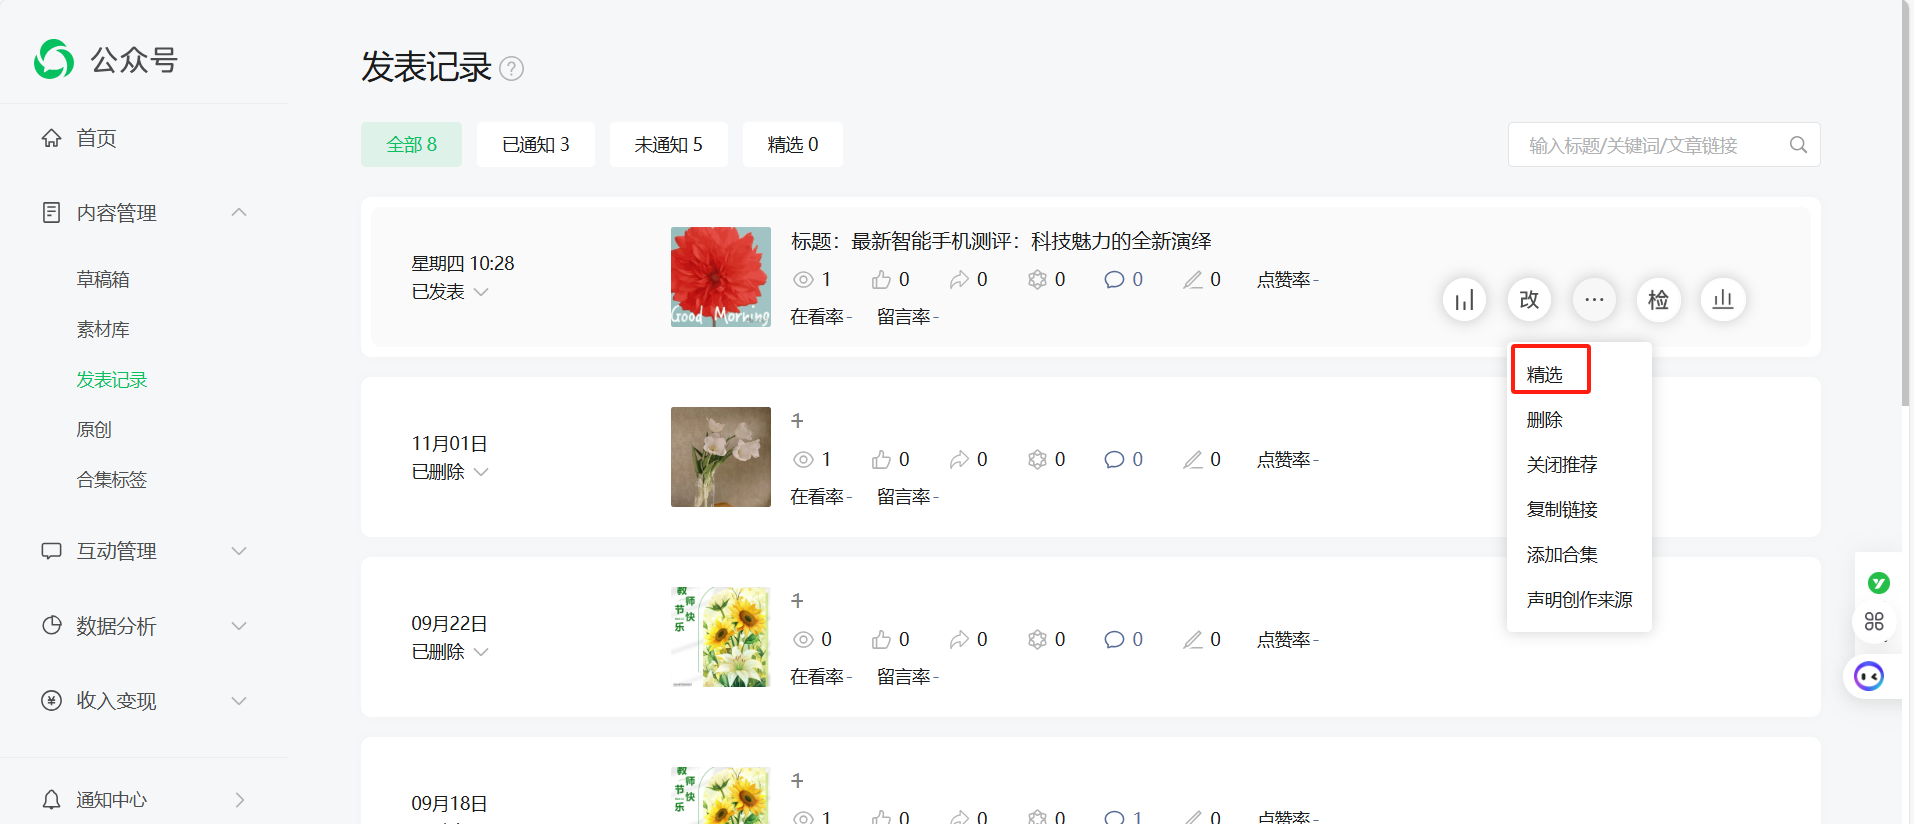The image size is (1914, 824).
Task: Expand 已删除 dropdown for 09月22日
Action: (x=481, y=652)
